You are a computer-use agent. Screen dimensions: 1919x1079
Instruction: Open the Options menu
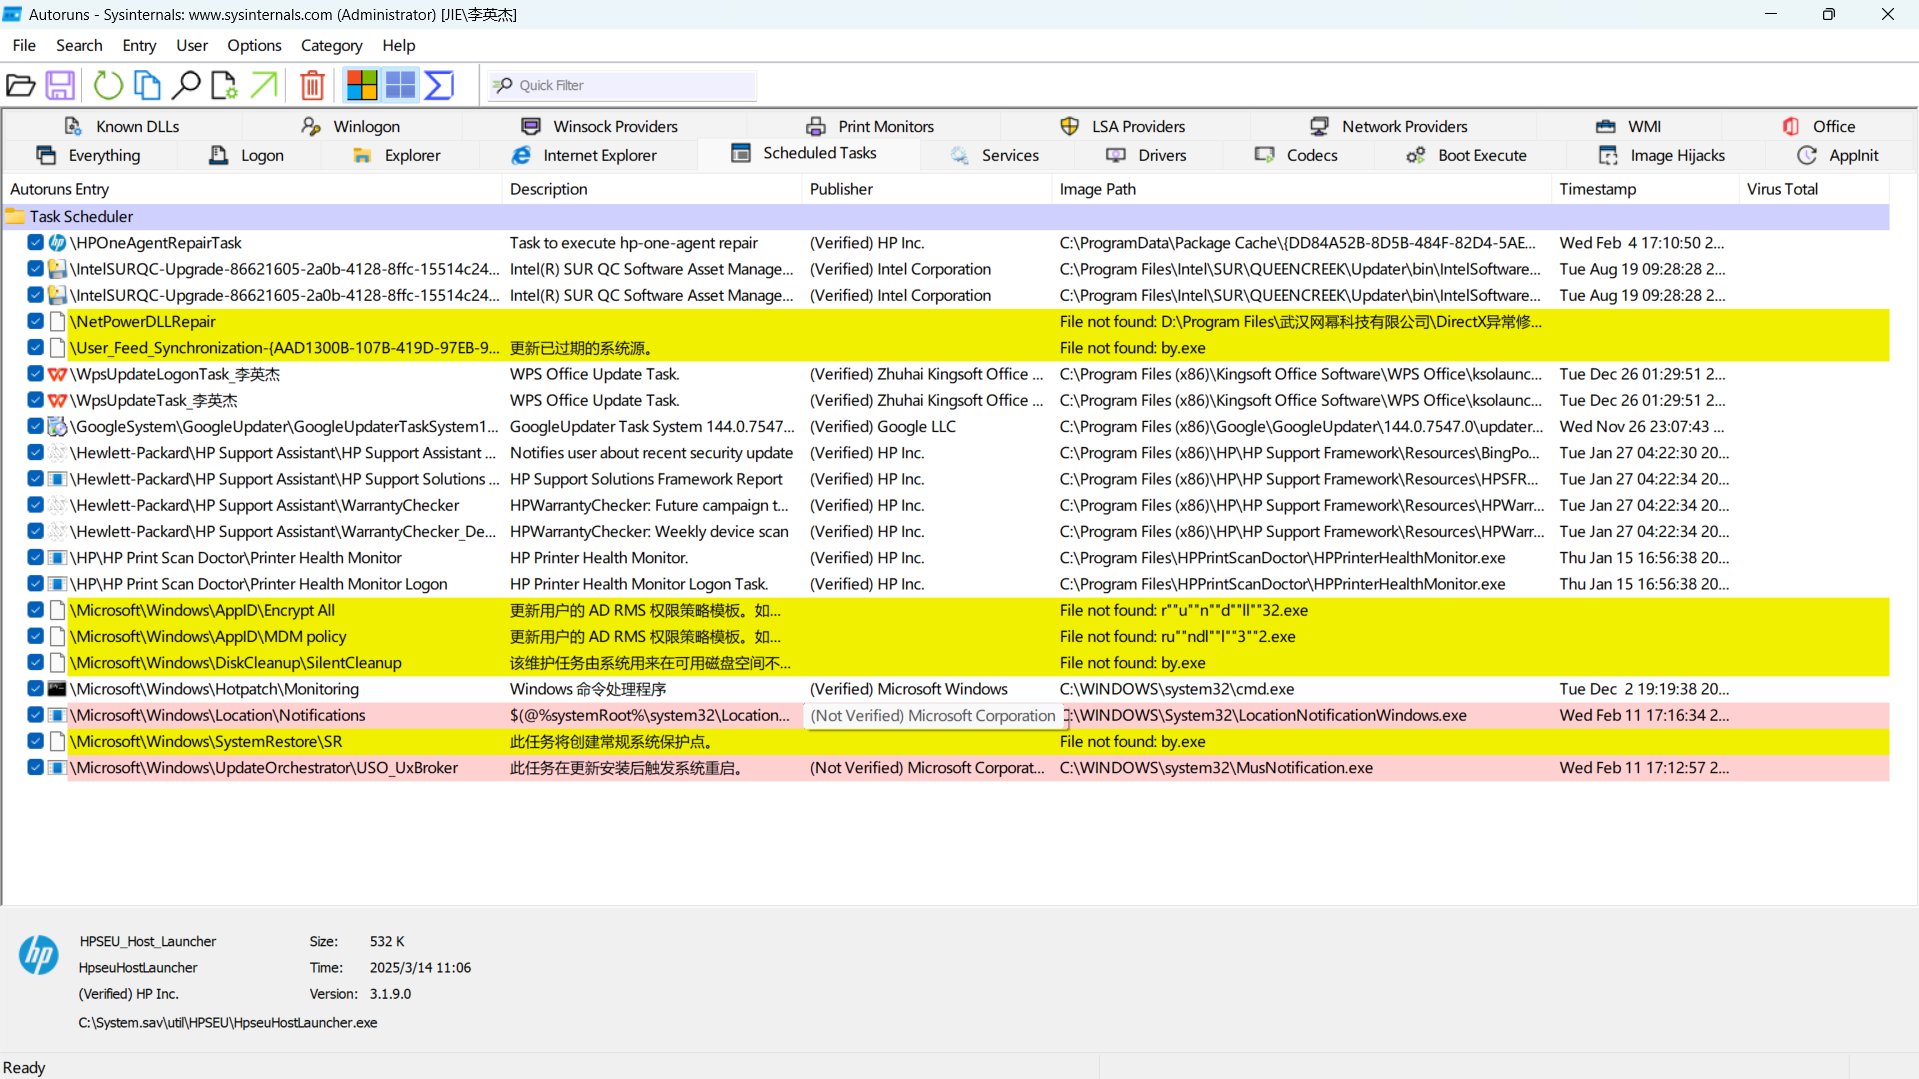(x=254, y=45)
